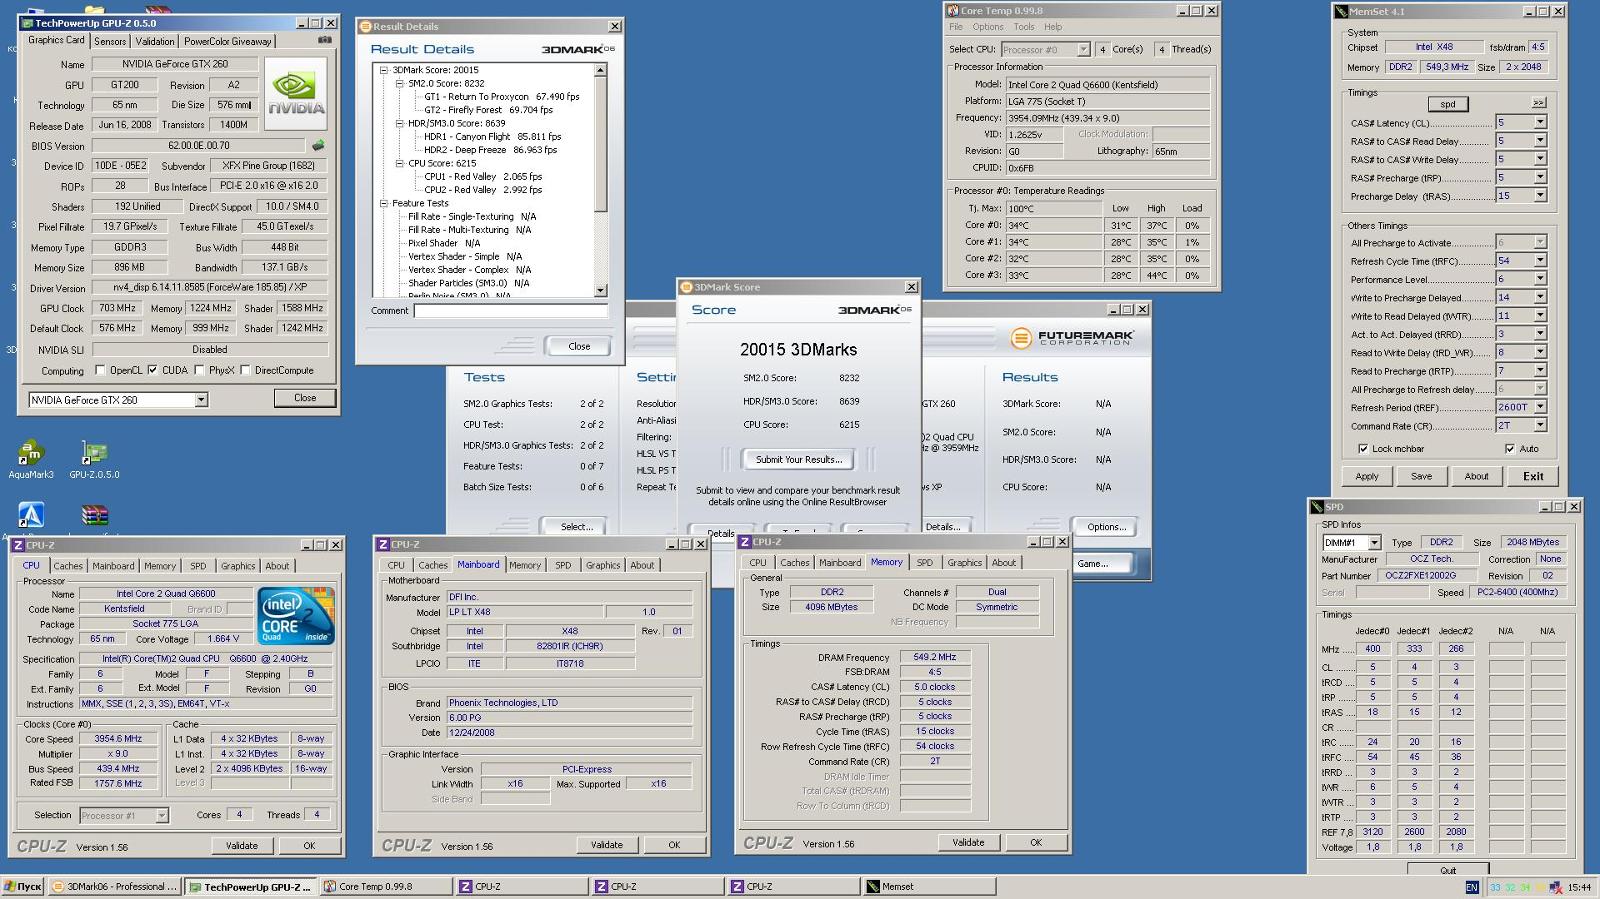The width and height of the screenshot is (1600, 899).
Task: Click the EN language indicator in tray
Action: tap(1472, 887)
